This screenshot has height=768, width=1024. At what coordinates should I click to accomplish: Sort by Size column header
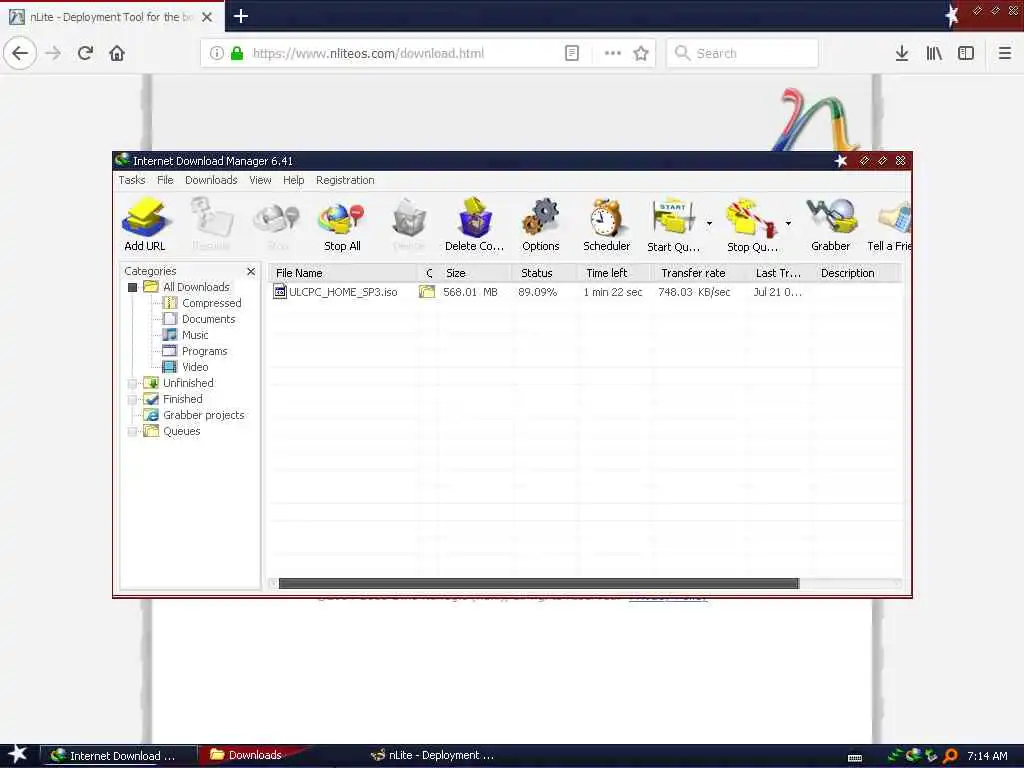(x=475, y=273)
